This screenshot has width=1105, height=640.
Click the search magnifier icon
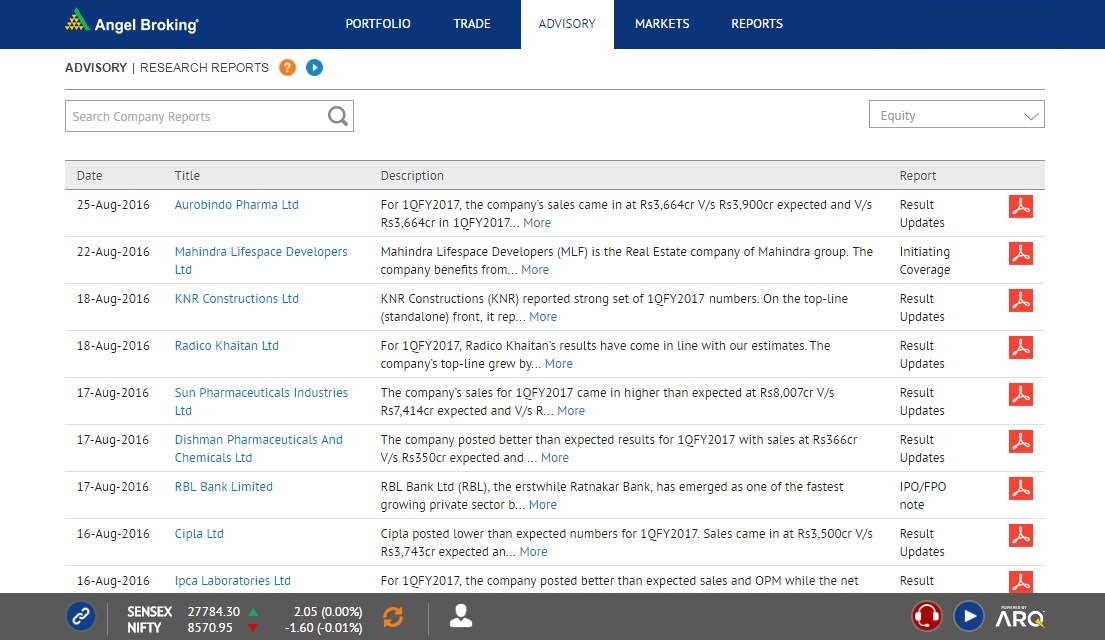coord(339,116)
